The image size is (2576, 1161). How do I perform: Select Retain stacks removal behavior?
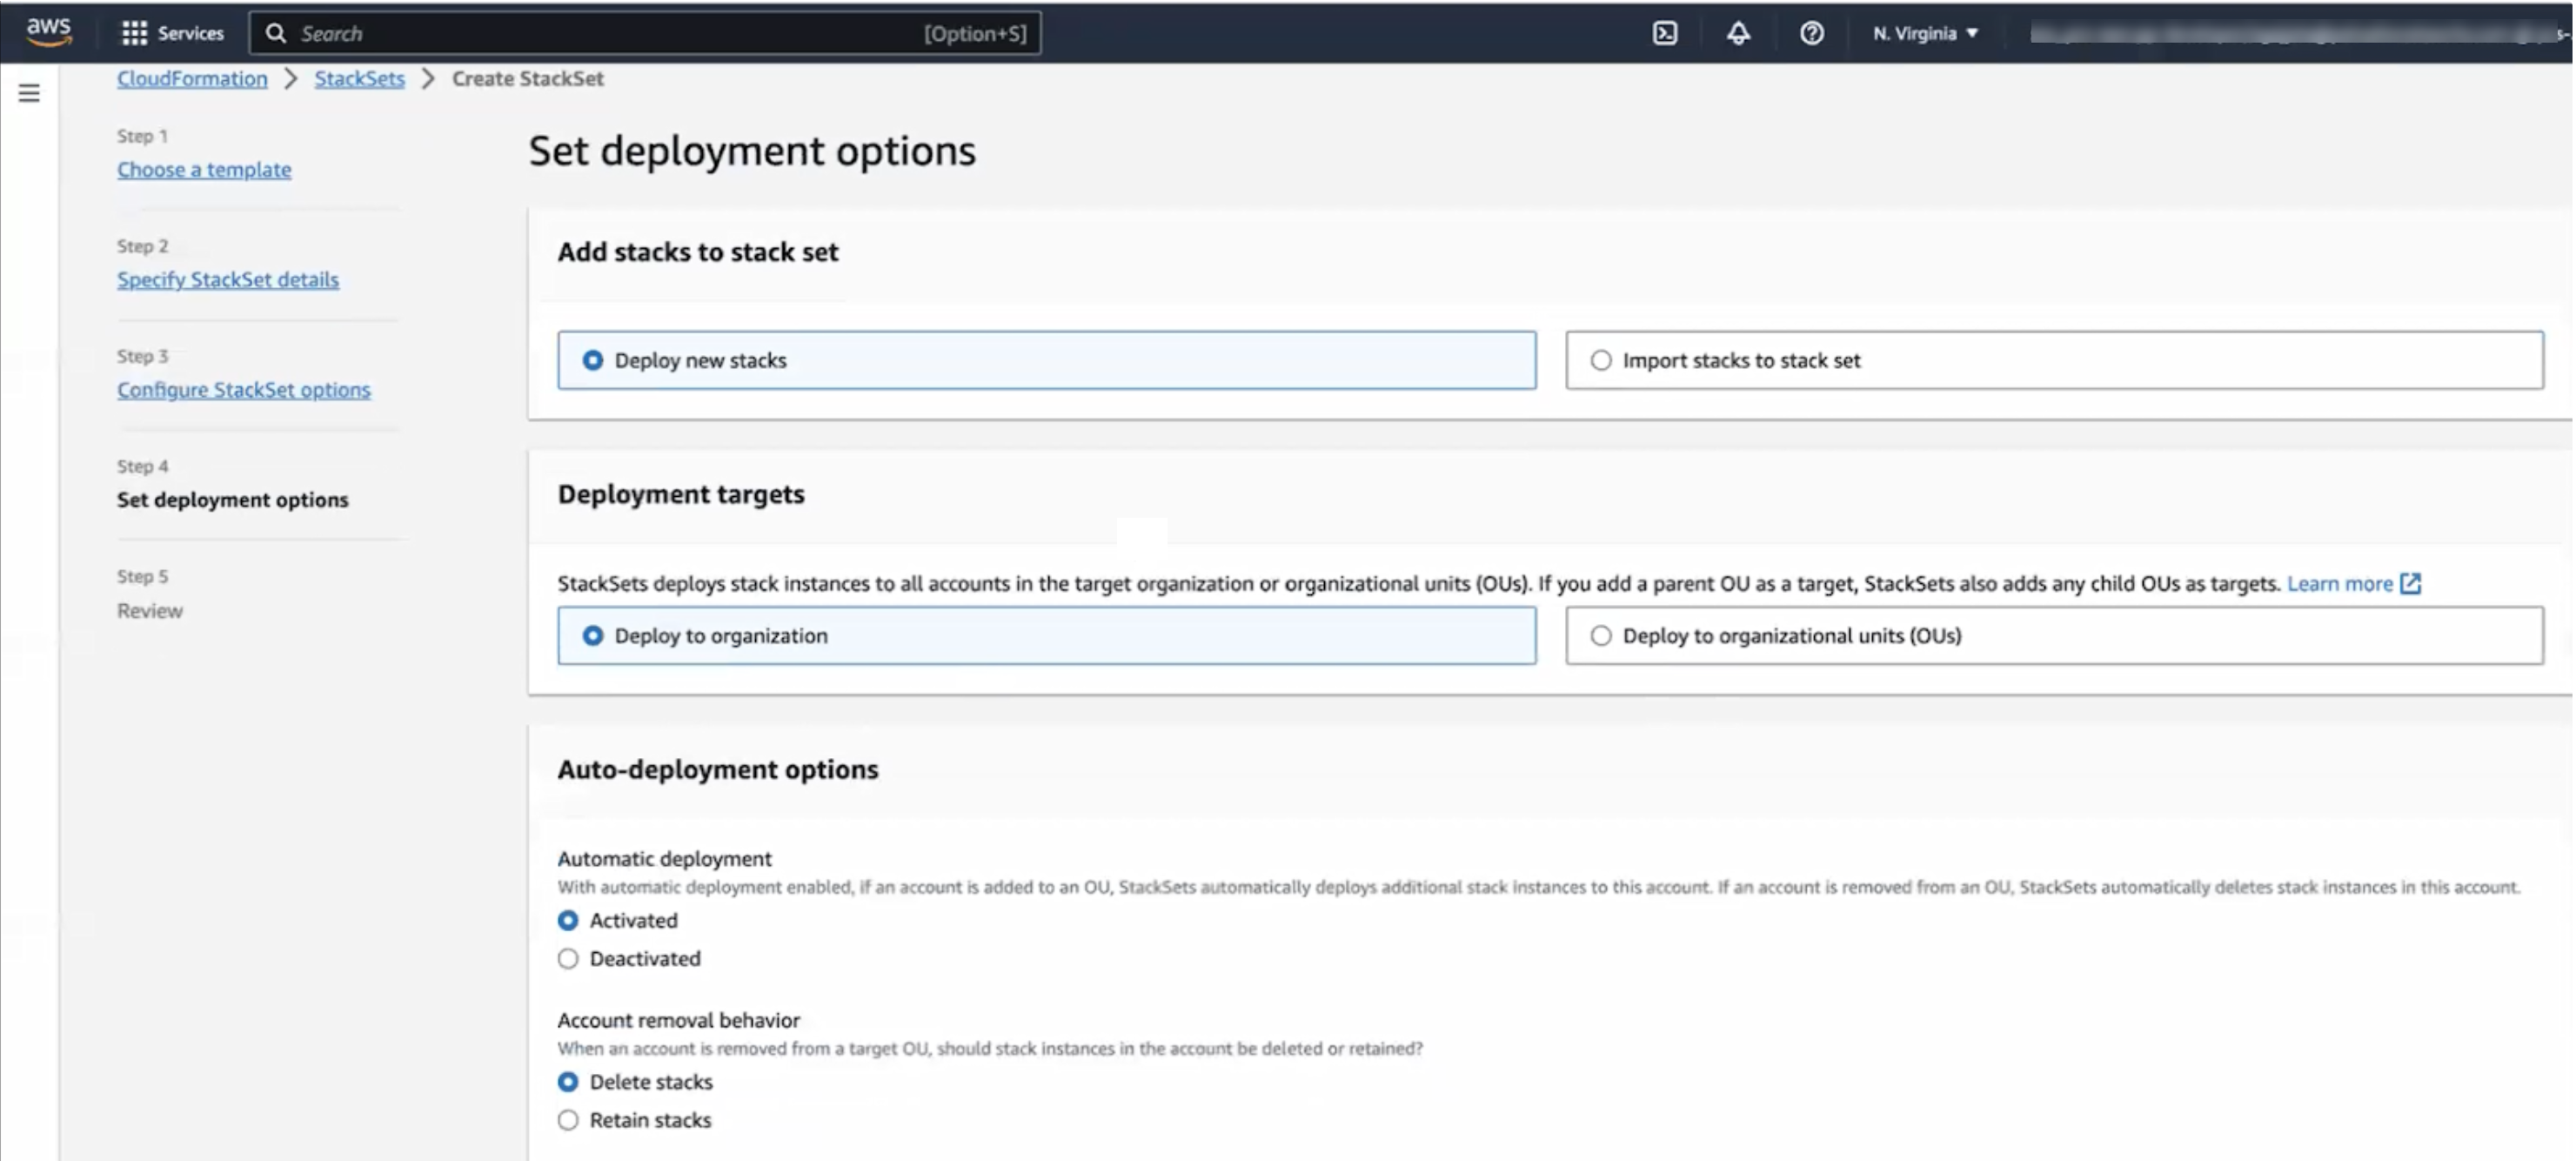pyautogui.click(x=568, y=1120)
